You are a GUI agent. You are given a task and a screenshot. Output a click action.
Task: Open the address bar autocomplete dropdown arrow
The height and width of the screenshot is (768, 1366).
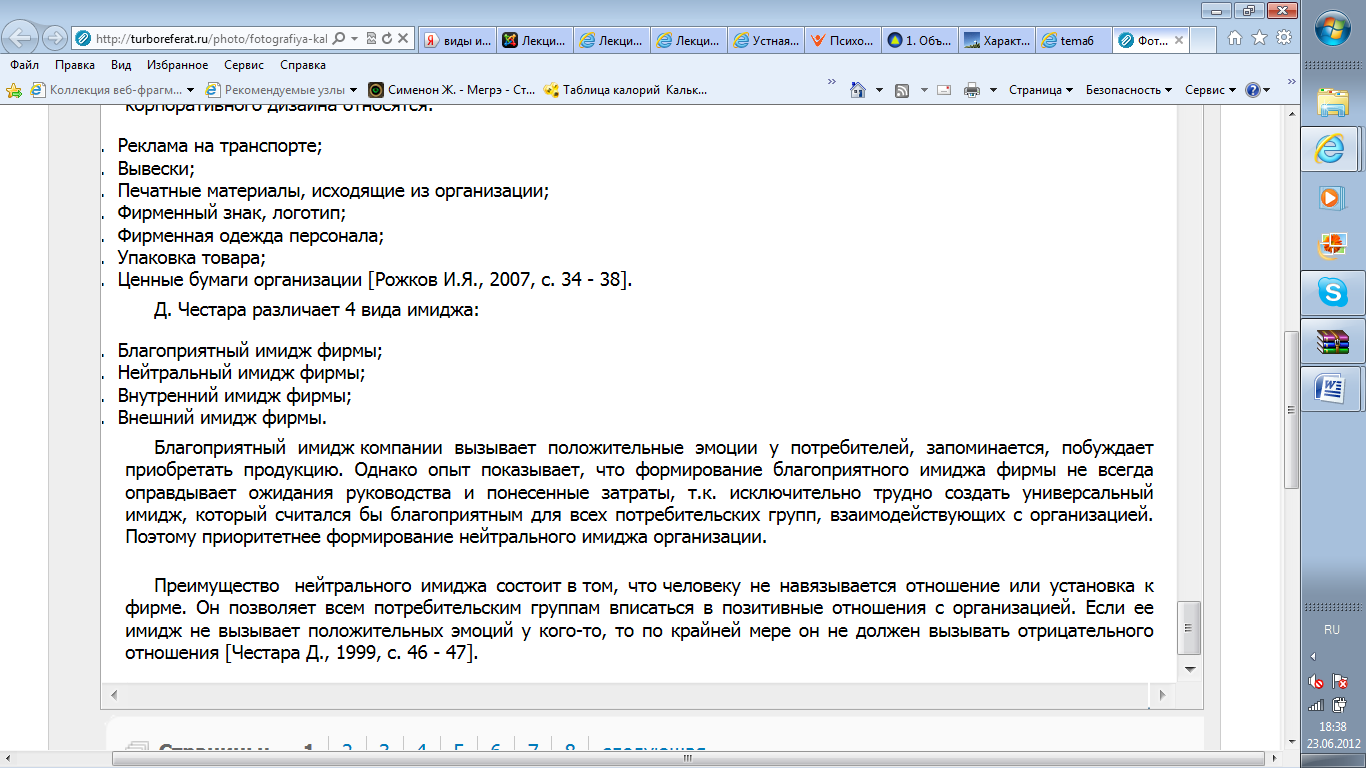[353, 39]
